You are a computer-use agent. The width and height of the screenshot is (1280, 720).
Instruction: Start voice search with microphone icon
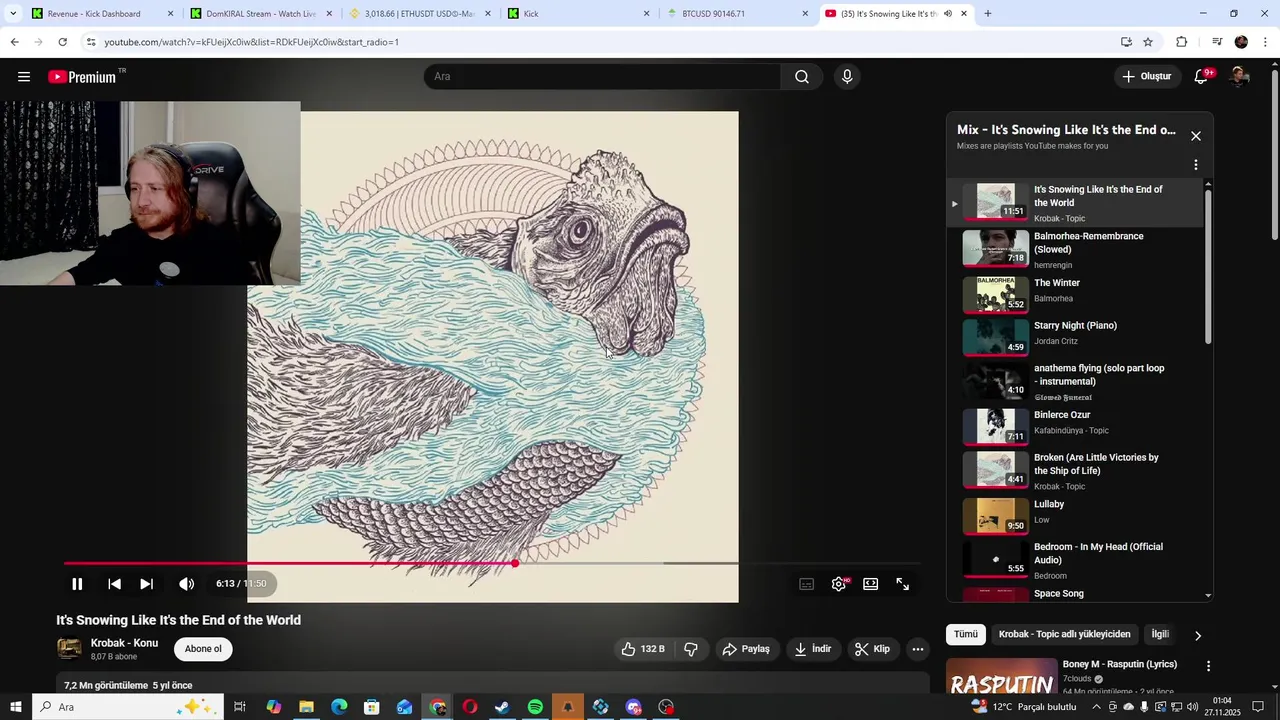(x=847, y=77)
